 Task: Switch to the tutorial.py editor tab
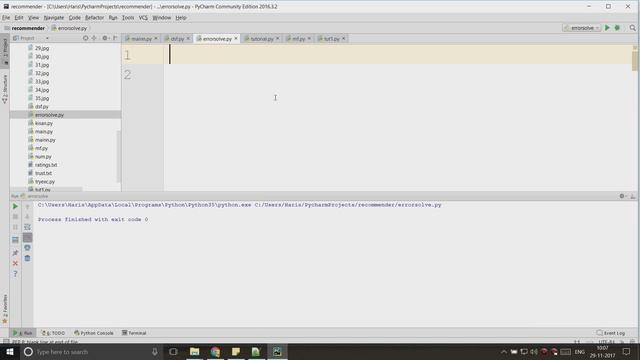click(261, 39)
